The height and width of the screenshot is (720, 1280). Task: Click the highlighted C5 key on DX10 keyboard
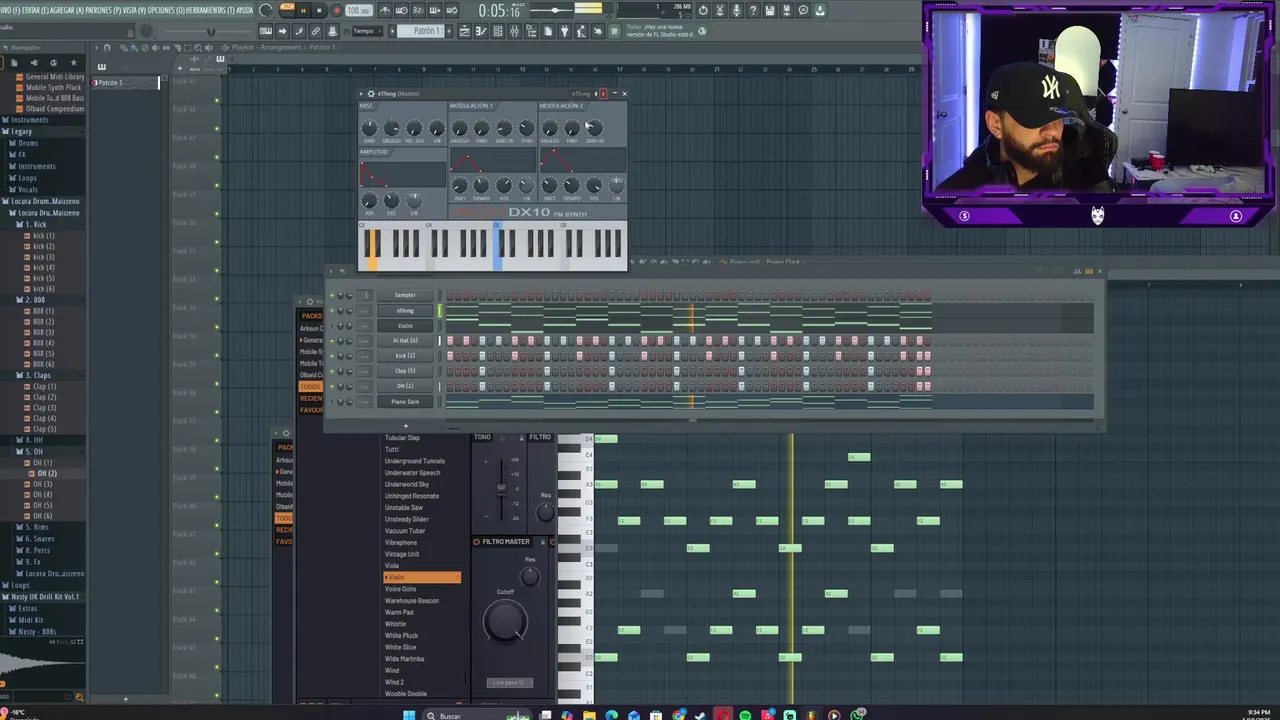498,247
